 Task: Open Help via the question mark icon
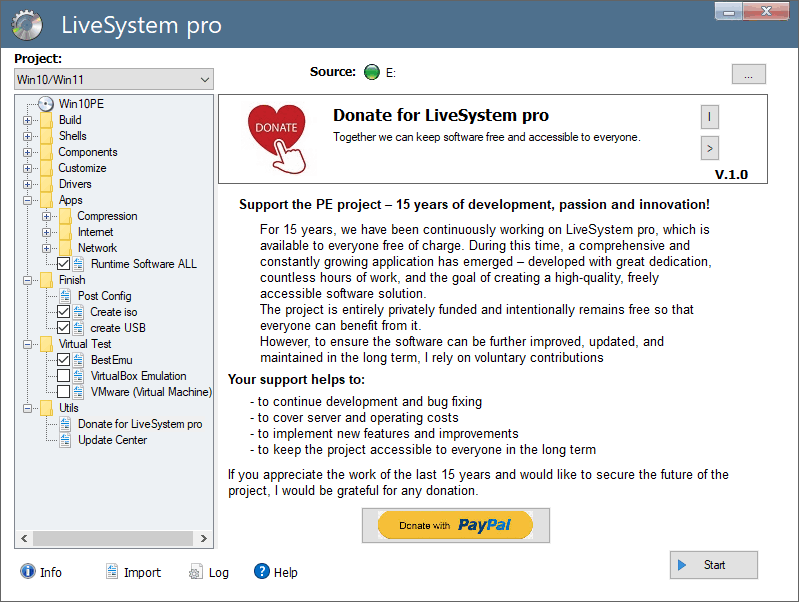[x=262, y=572]
